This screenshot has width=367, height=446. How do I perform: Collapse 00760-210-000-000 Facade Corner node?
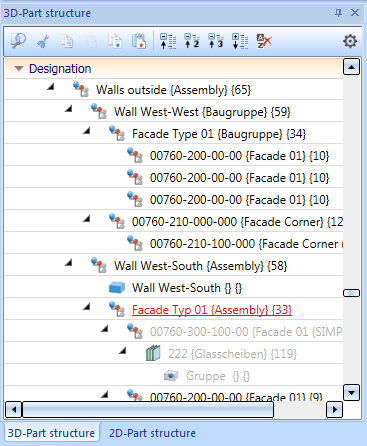tap(87, 219)
